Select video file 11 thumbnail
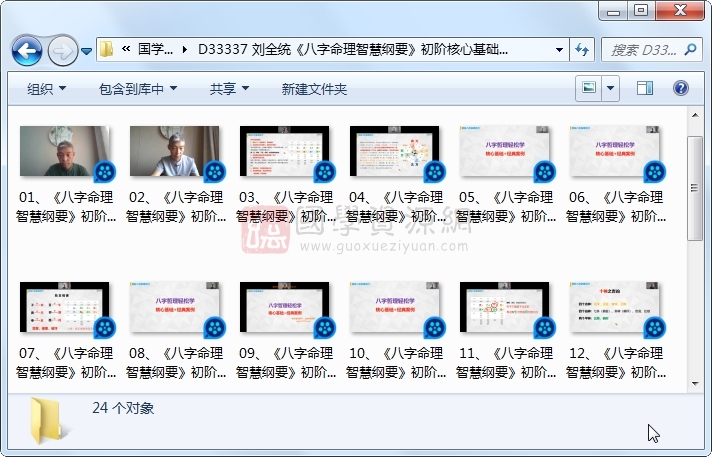Viewport: 712px width, 457px height. tap(506, 309)
